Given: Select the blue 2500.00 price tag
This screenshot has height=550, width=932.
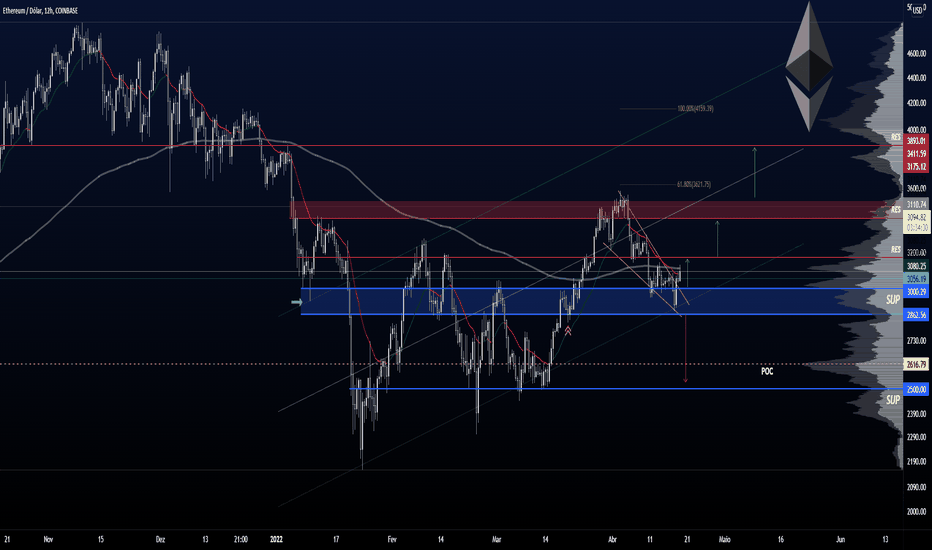Looking at the screenshot, I should point(917,389).
